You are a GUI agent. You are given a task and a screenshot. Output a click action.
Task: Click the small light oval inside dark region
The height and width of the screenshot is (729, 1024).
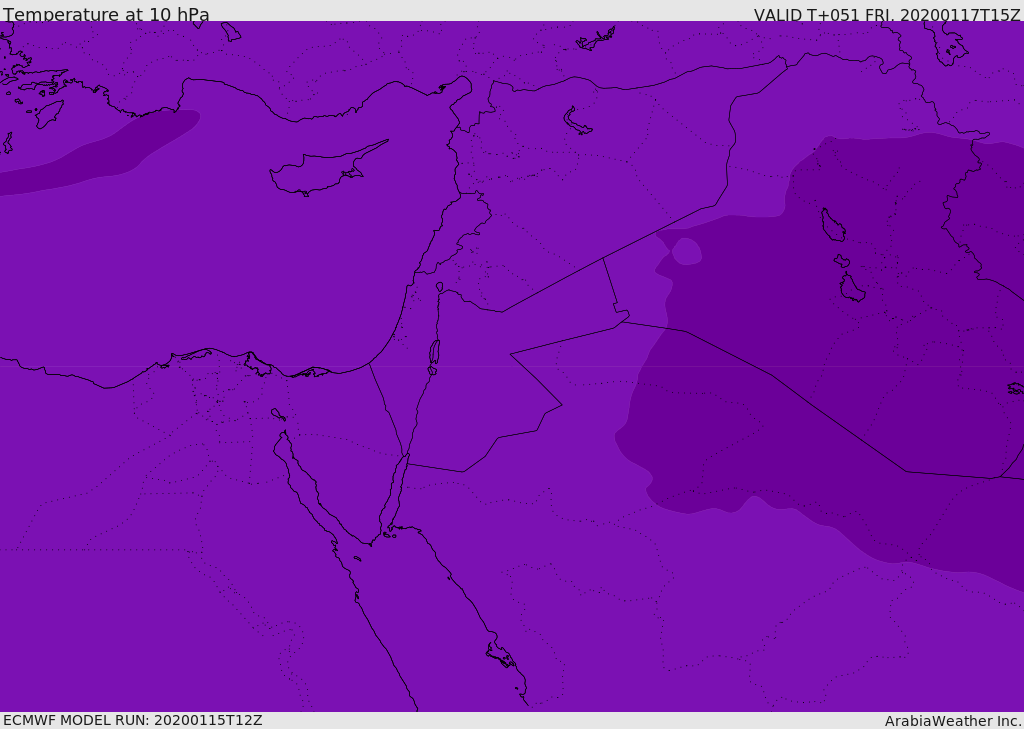(686, 251)
